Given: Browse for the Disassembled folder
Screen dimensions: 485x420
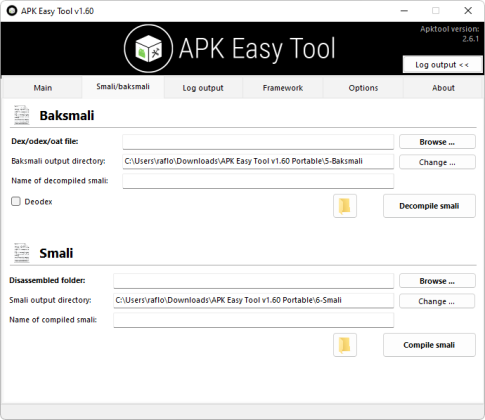Looking at the screenshot, I should pos(437,281).
